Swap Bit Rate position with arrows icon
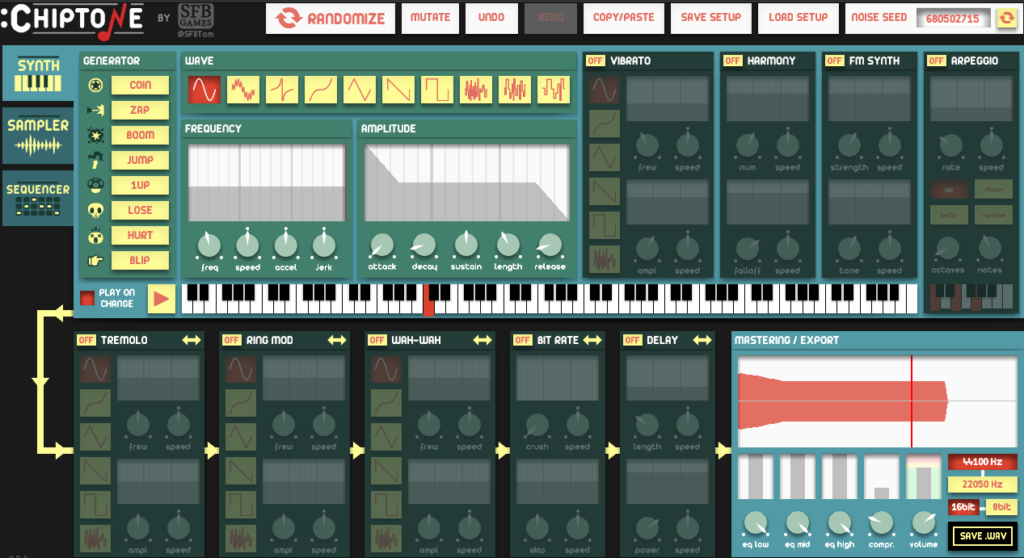Viewport: 1024px width, 558px height. pyautogui.click(x=592, y=340)
